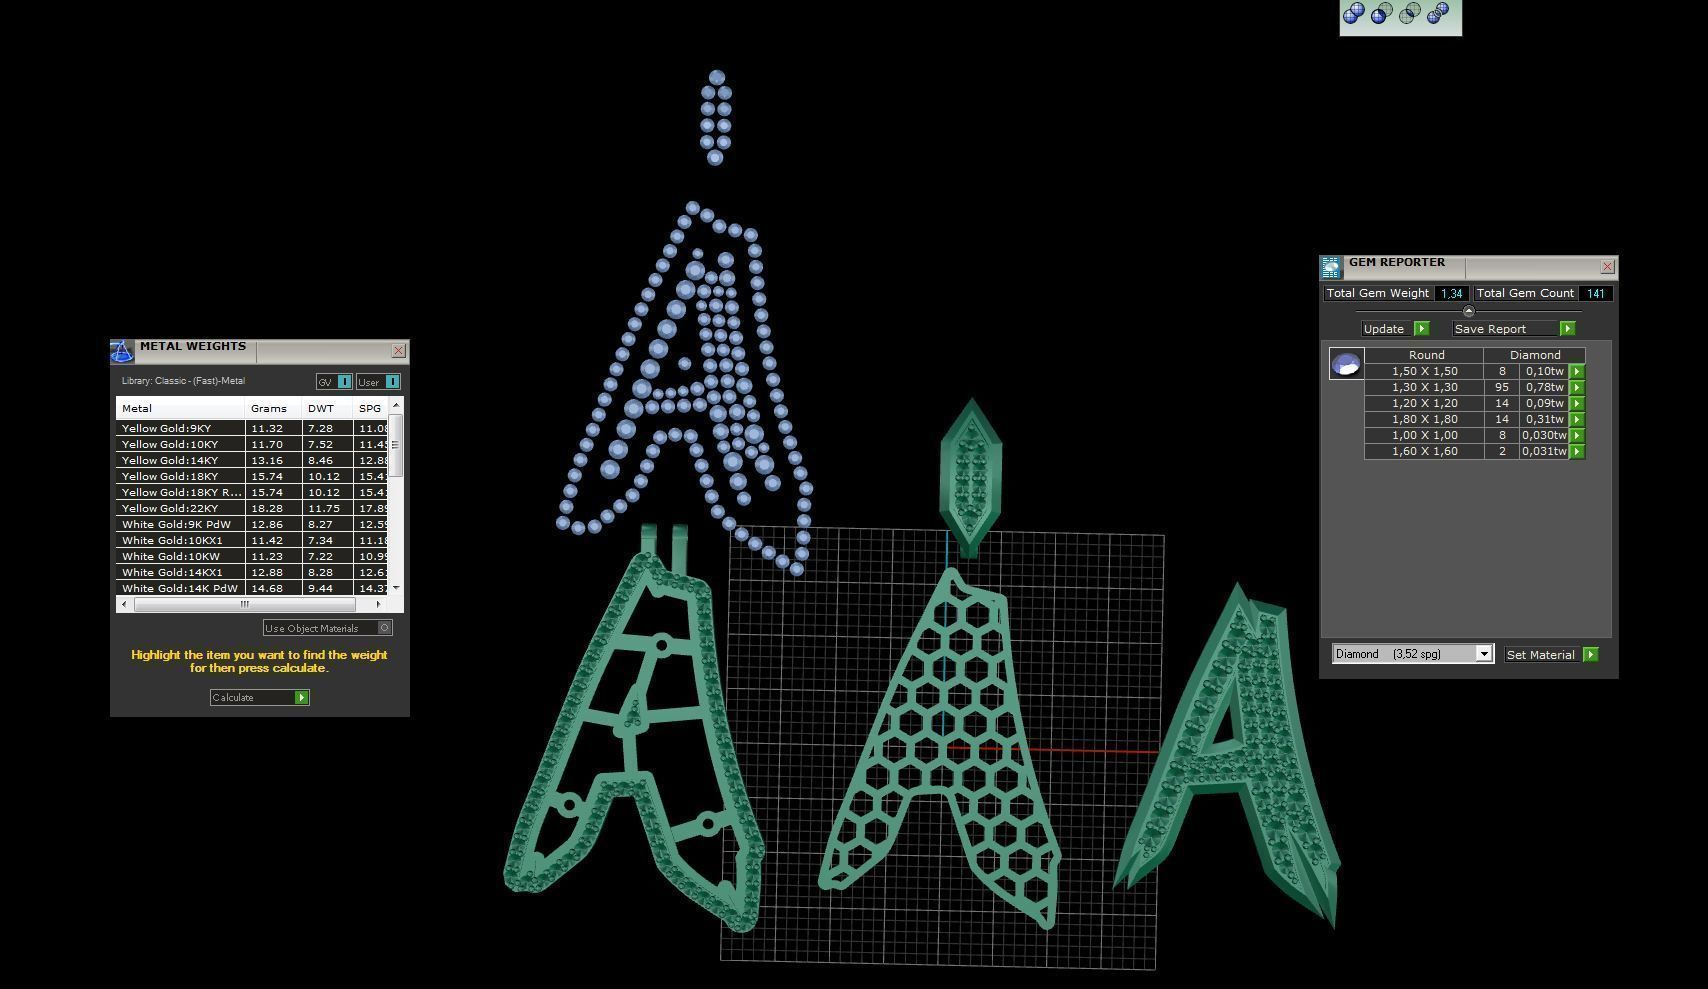Select White Gold:10KW row

252,556
